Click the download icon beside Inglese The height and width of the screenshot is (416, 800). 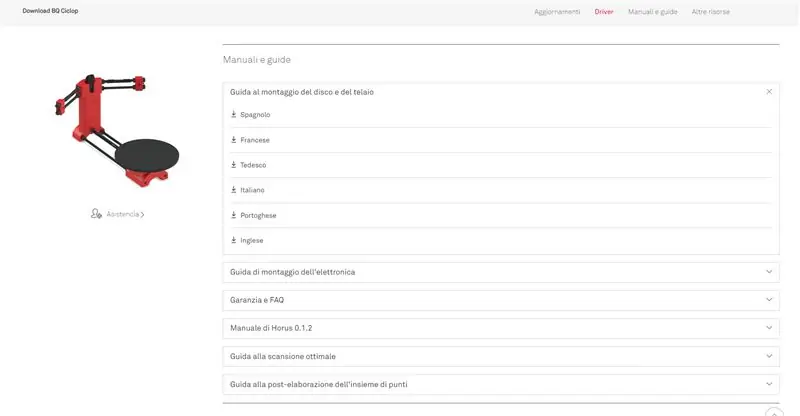(234, 240)
